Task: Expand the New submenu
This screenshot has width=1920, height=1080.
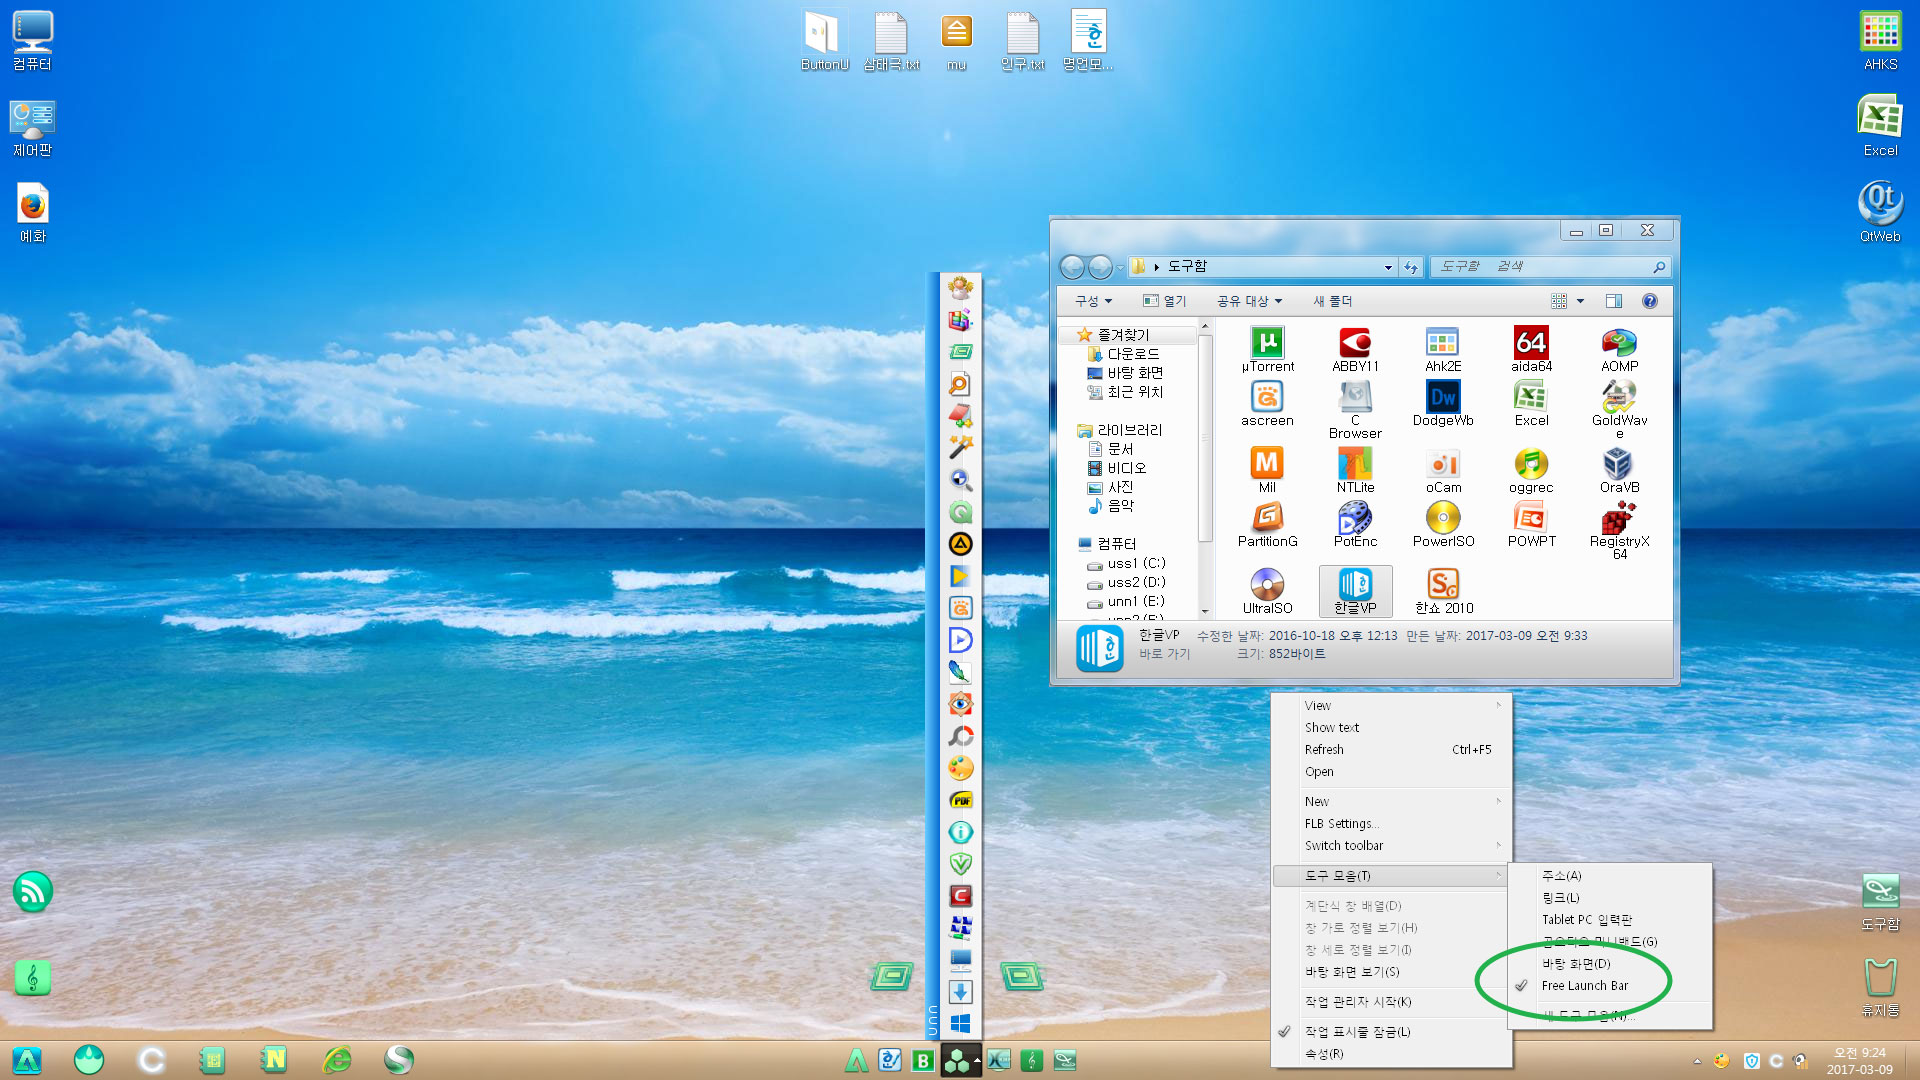Action: (1391, 802)
